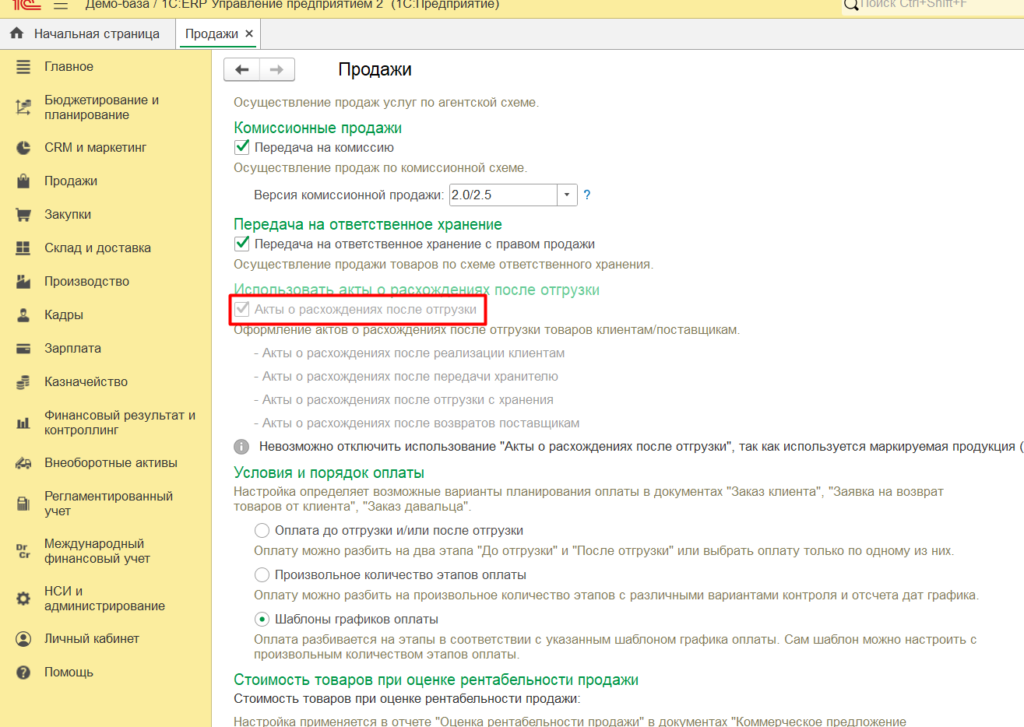Click the Помощь question mark icon
This screenshot has height=727, width=1024.
24,672
